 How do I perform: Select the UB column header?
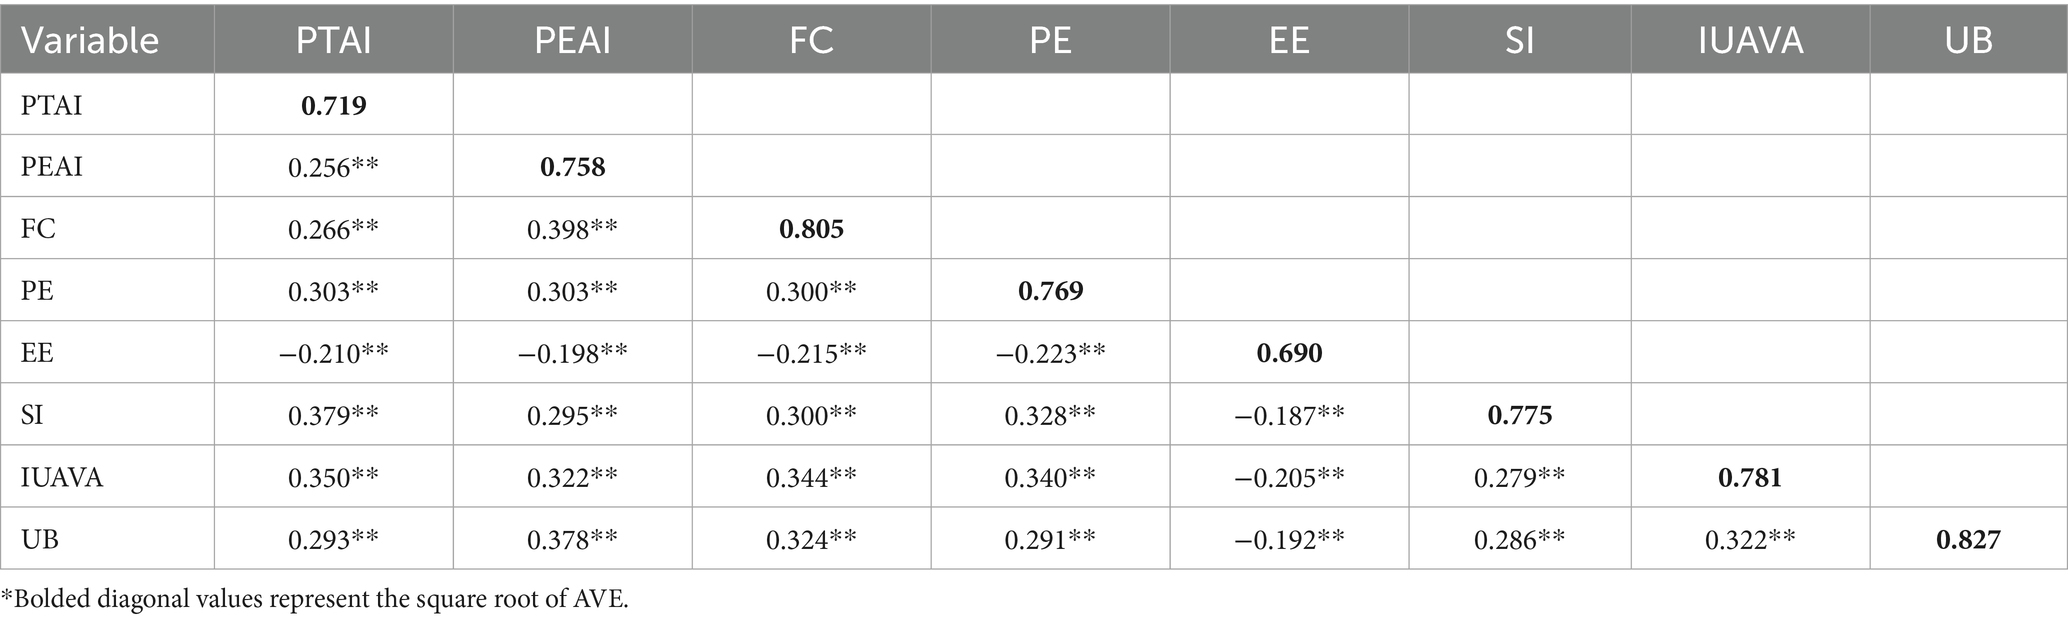pyautogui.click(x=1968, y=40)
